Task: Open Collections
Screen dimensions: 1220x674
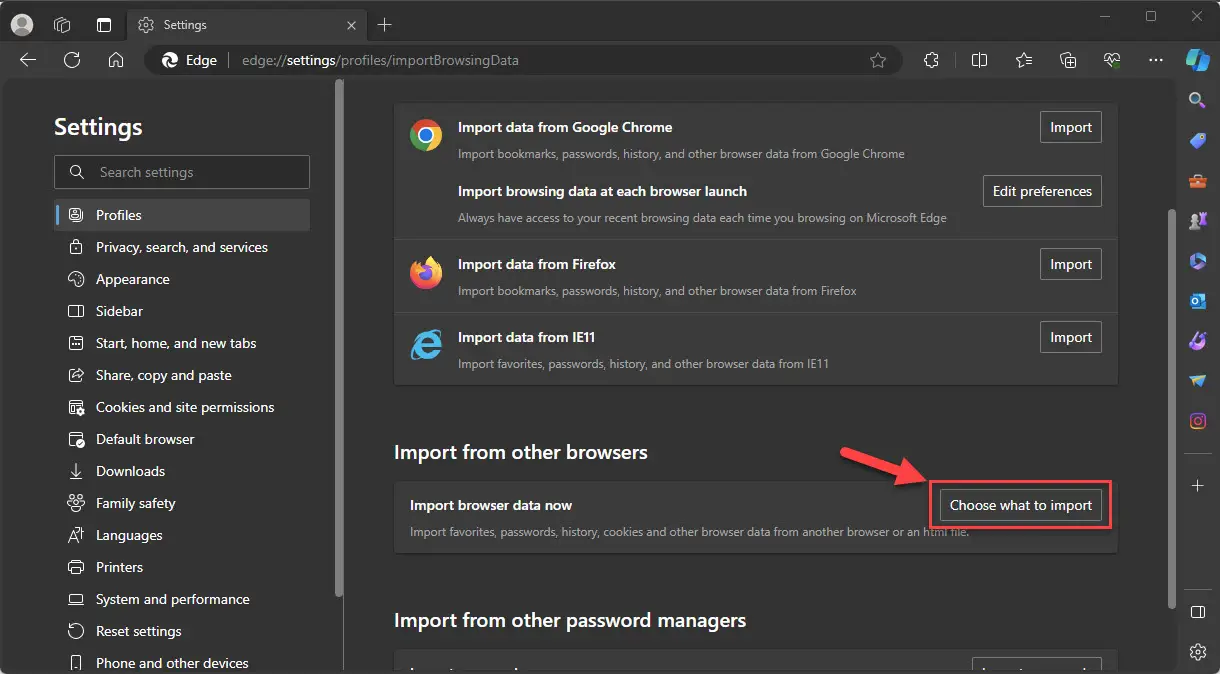Action: coord(1068,60)
